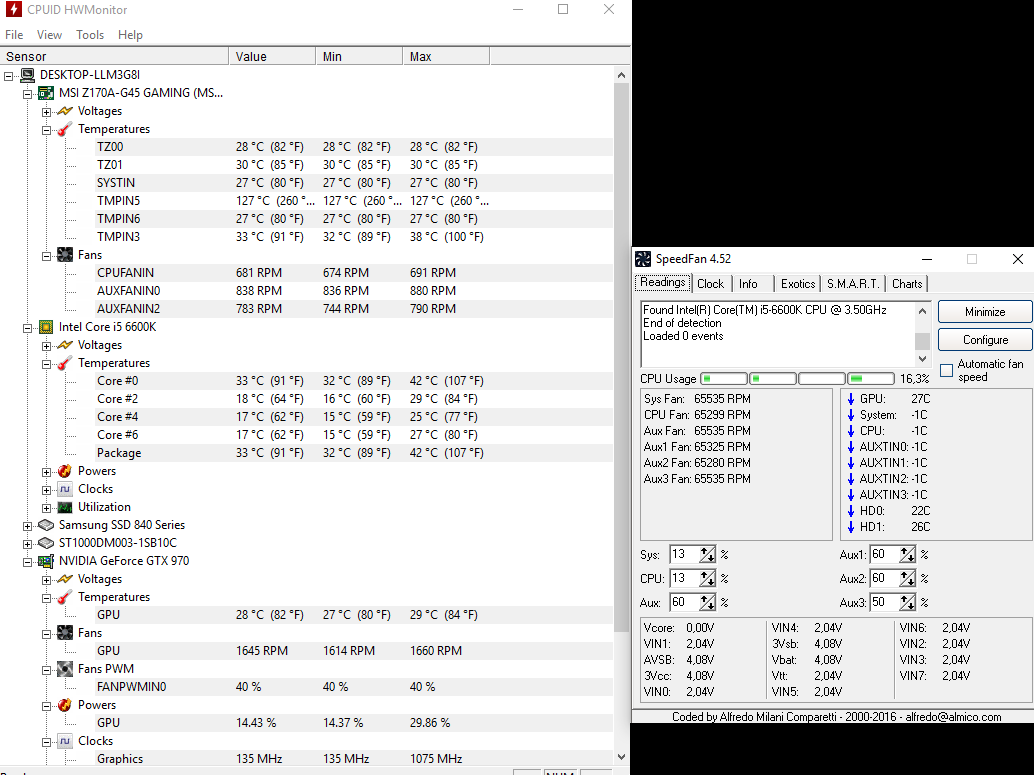Click the first CPU Usage bar in SpeedFan
Viewport: 1034px width, 775px height.
pos(723,379)
